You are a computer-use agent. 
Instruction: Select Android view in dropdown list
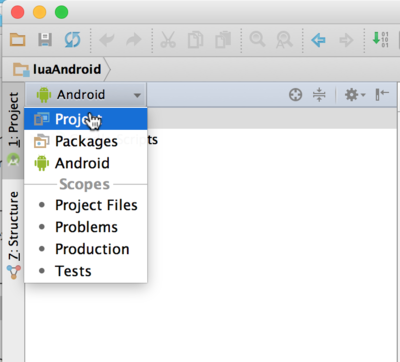point(86,163)
